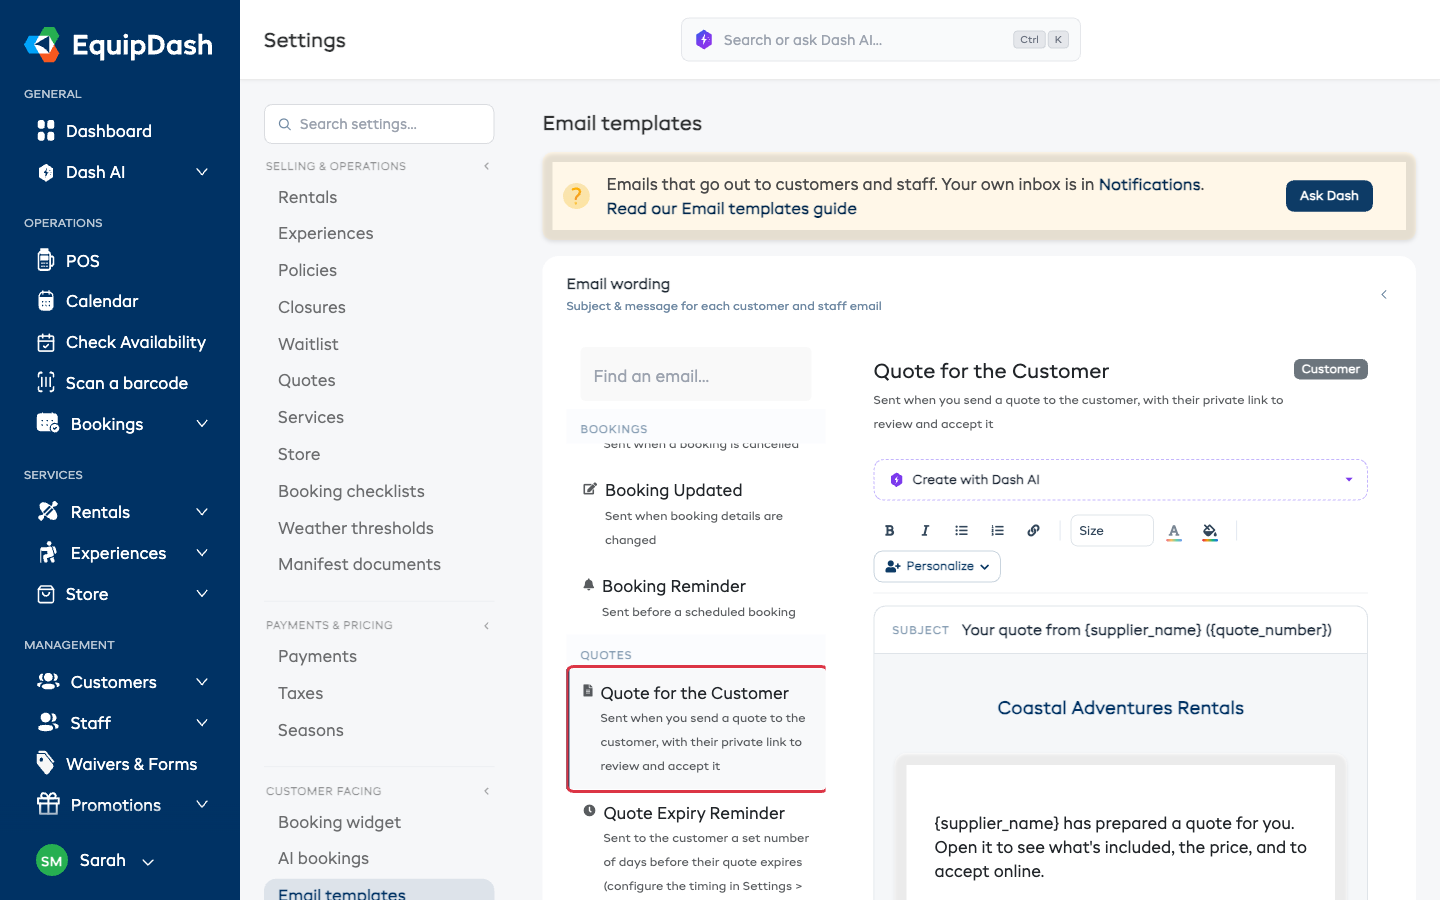The width and height of the screenshot is (1440, 900).
Task: Open the Taxes settings page
Action: tap(301, 693)
